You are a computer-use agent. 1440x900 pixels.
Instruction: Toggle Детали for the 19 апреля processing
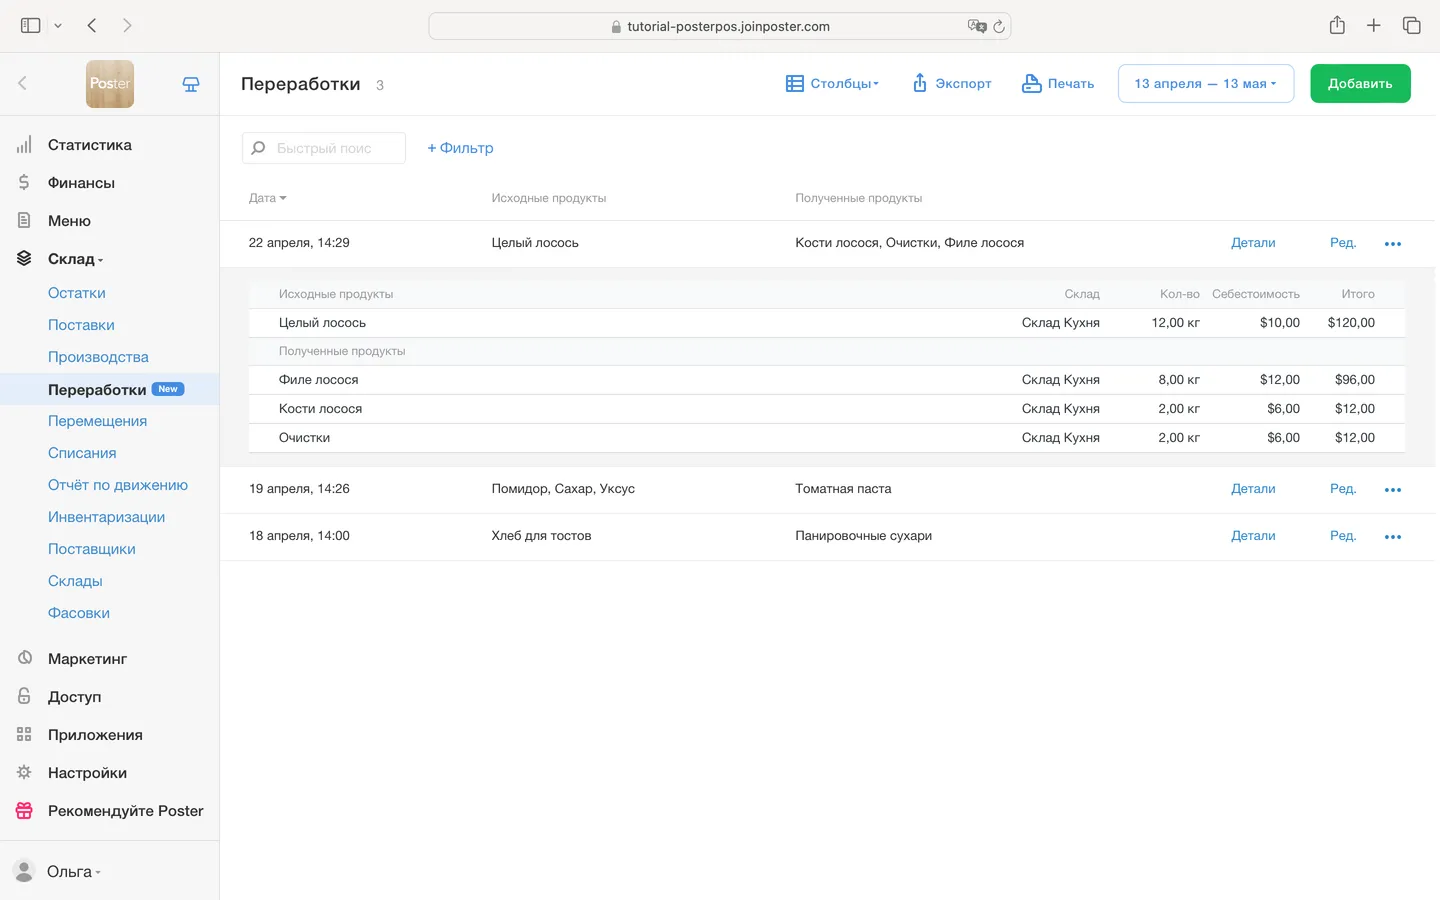(x=1252, y=489)
